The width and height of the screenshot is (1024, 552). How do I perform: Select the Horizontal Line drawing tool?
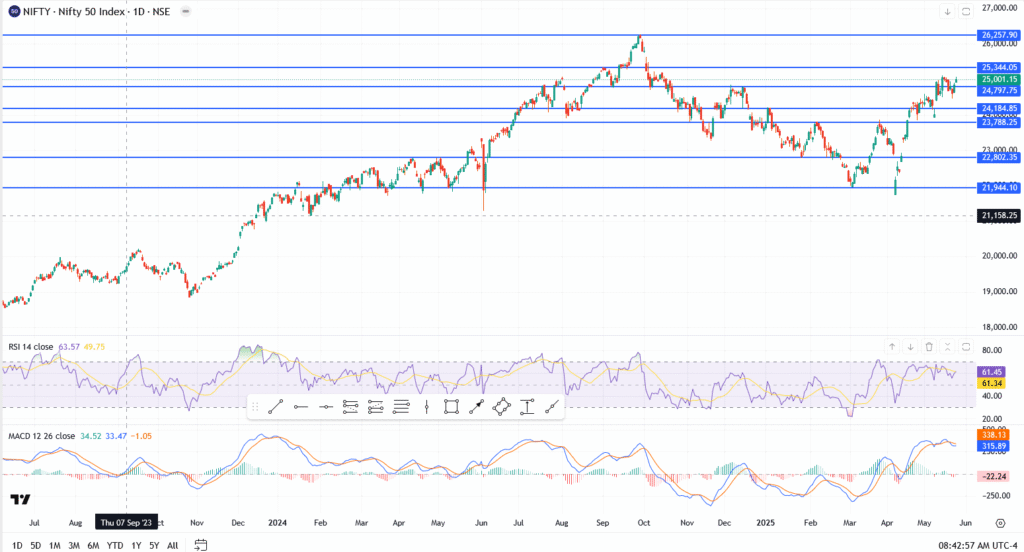click(325, 407)
